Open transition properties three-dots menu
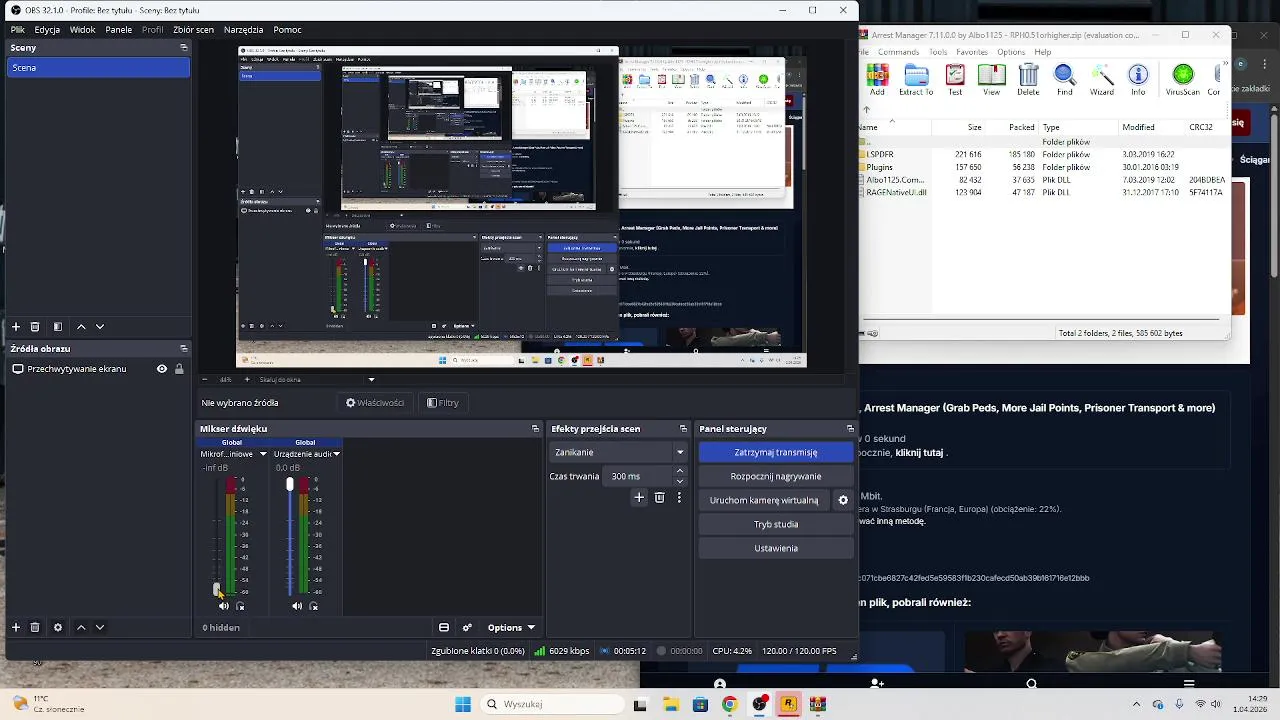1280x720 pixels. pos(679,498)
